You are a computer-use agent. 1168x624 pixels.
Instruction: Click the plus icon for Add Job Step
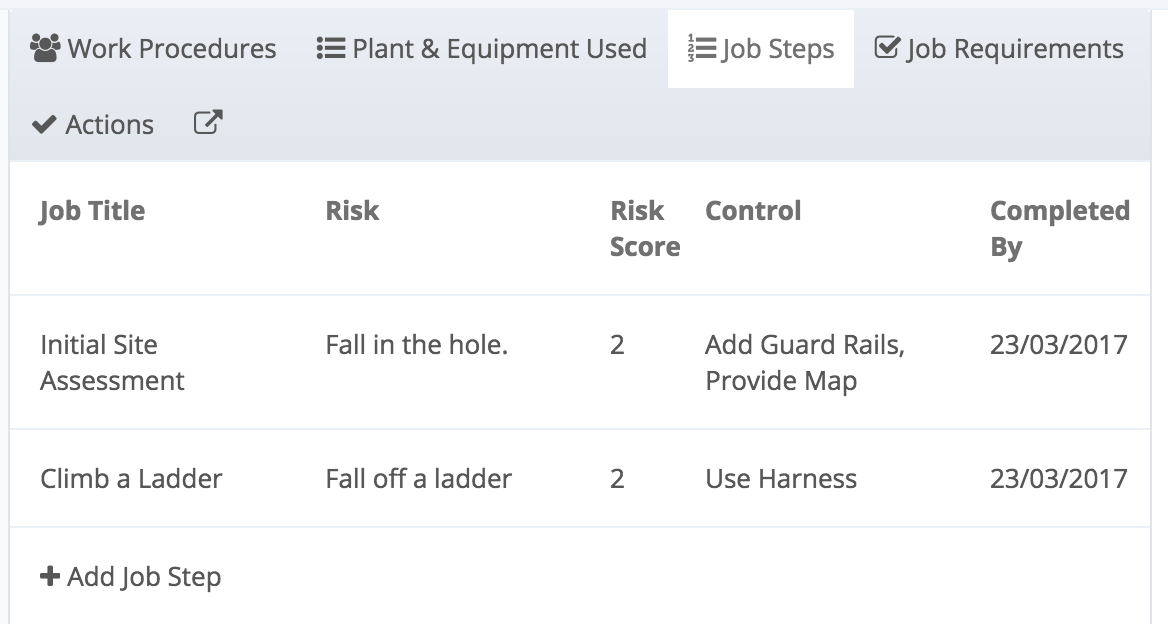(x=50, y=577)
